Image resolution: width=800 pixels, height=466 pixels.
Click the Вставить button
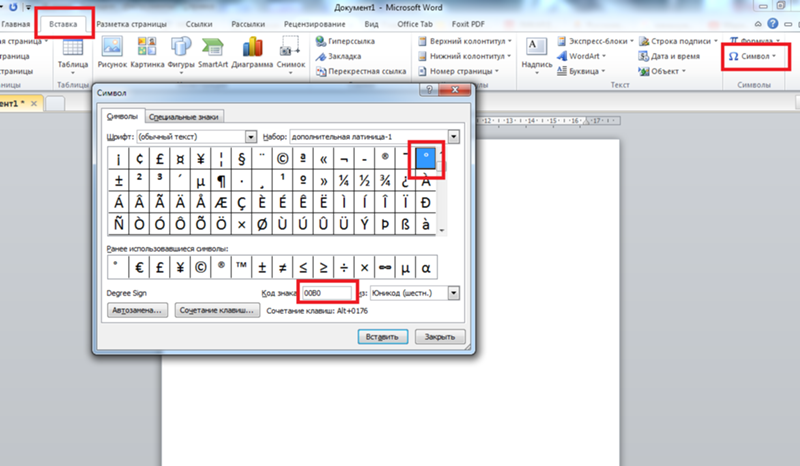383,337
